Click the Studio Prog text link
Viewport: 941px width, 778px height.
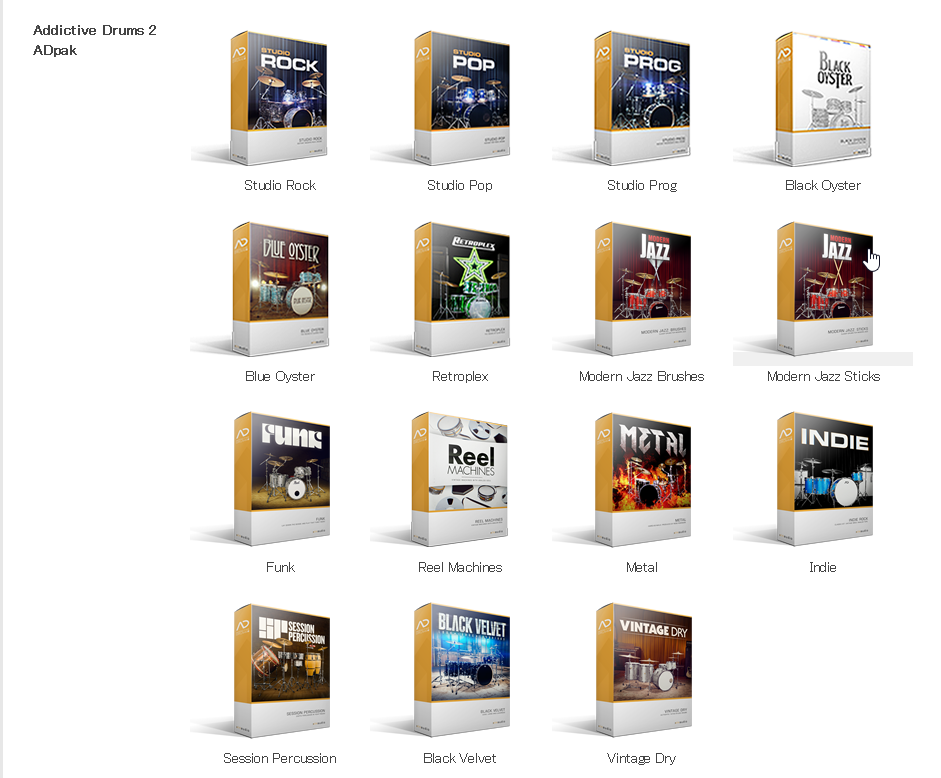642,185
